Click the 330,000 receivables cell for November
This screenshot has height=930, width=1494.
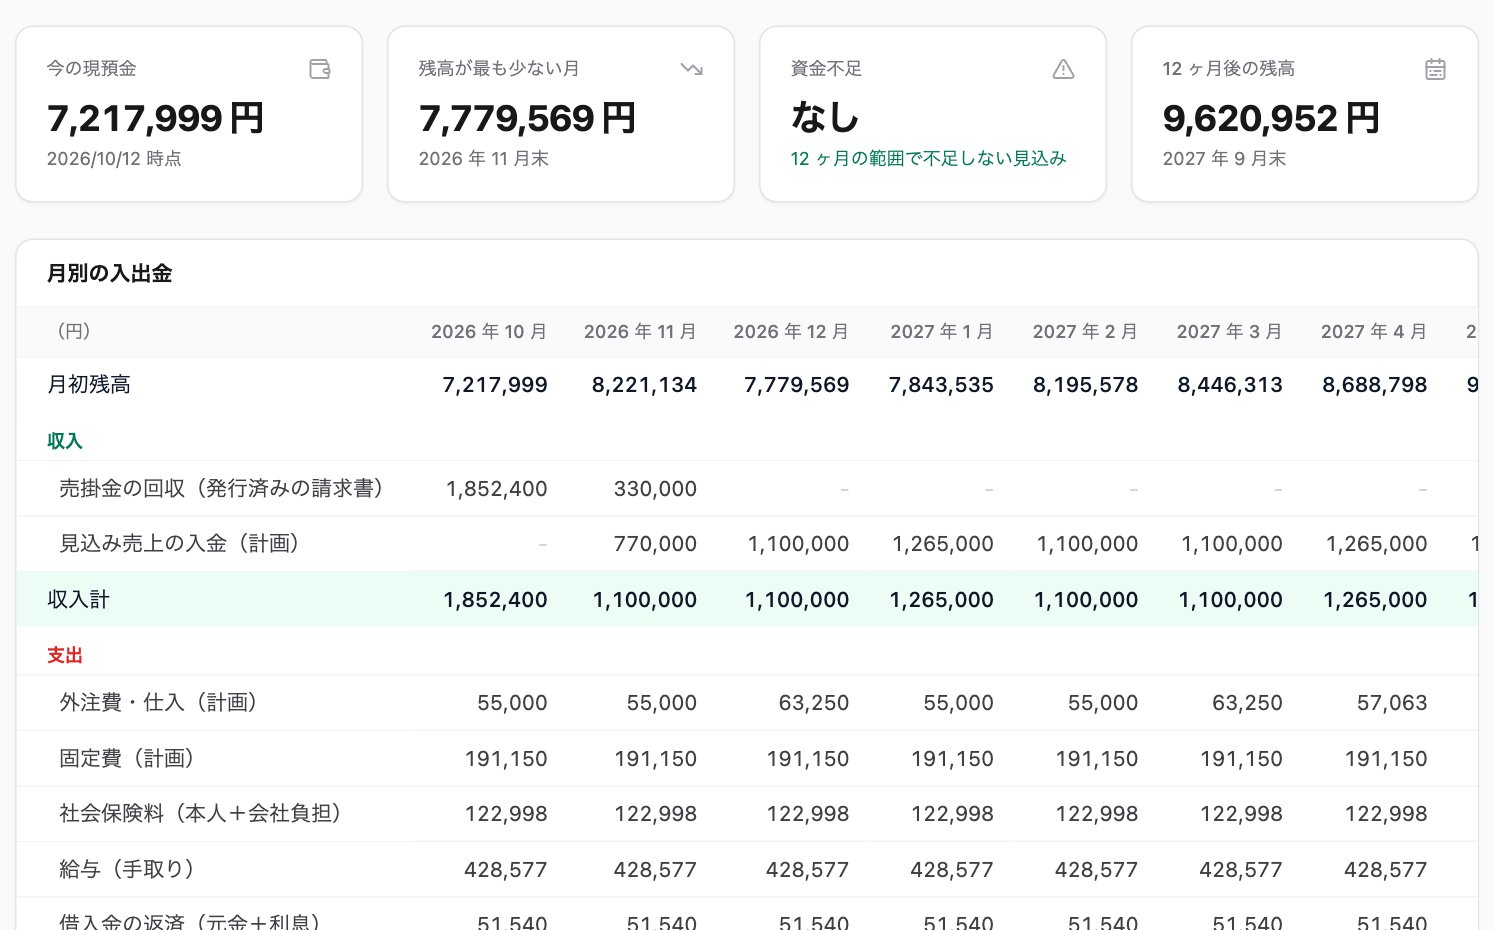pyautogui.click(x=655, y=489)
